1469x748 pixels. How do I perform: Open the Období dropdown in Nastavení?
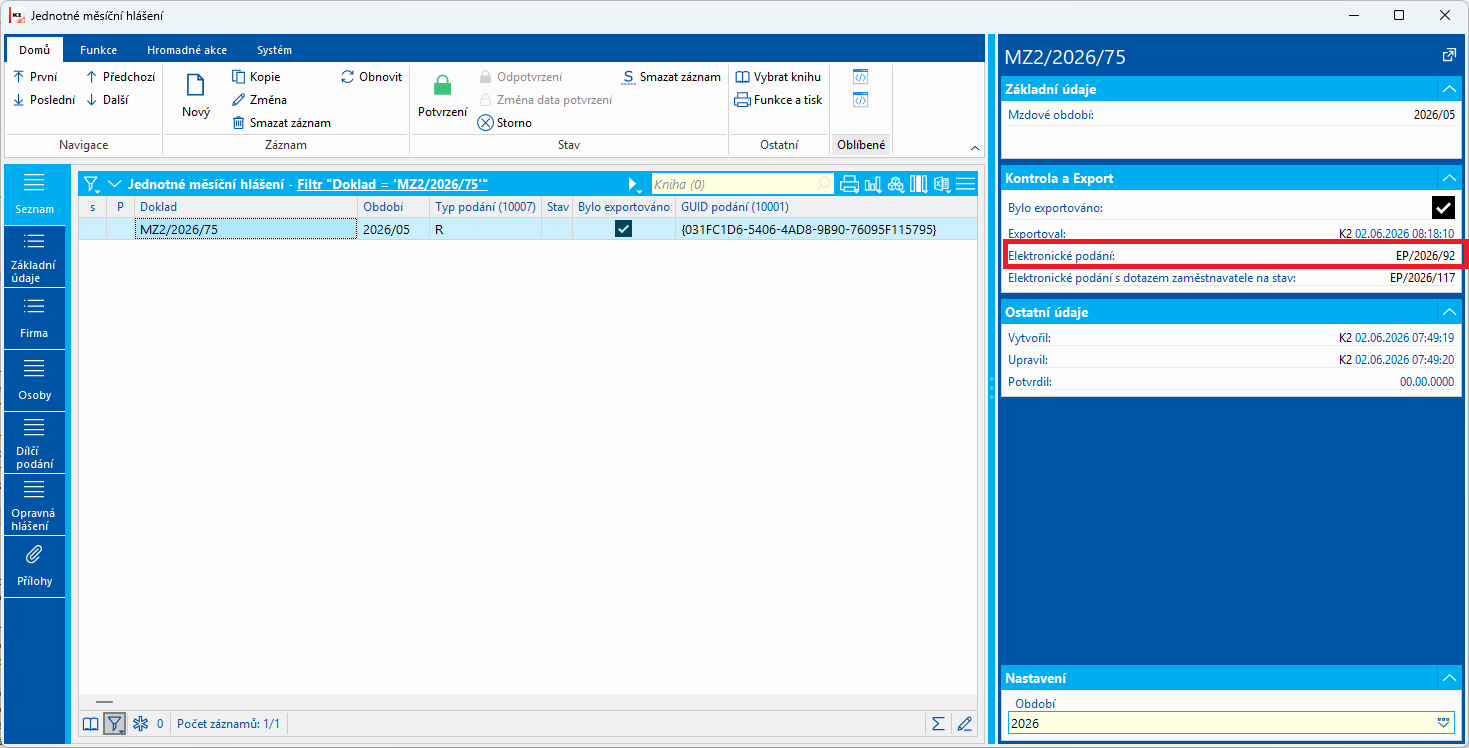[x=1443, y=722]
